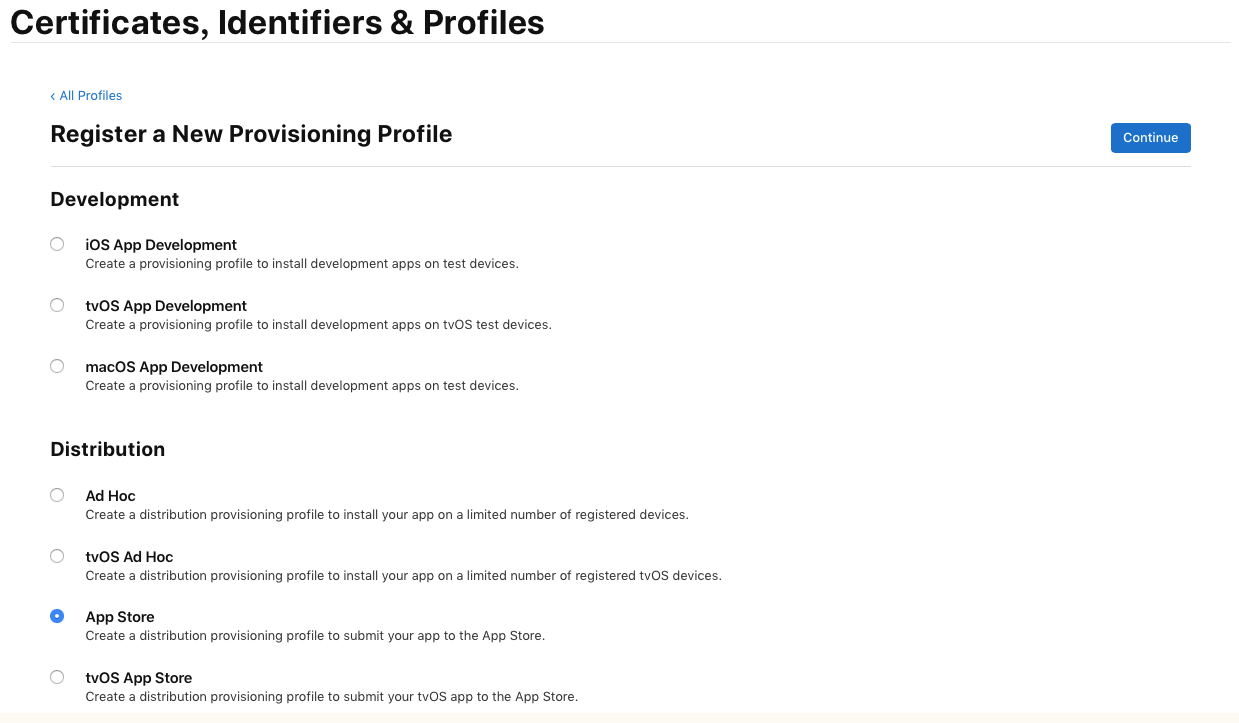1239x723 pixels.
Task: Choose the macOS App Development radio option
Action: pyautogui.click(x=57, y=366)
